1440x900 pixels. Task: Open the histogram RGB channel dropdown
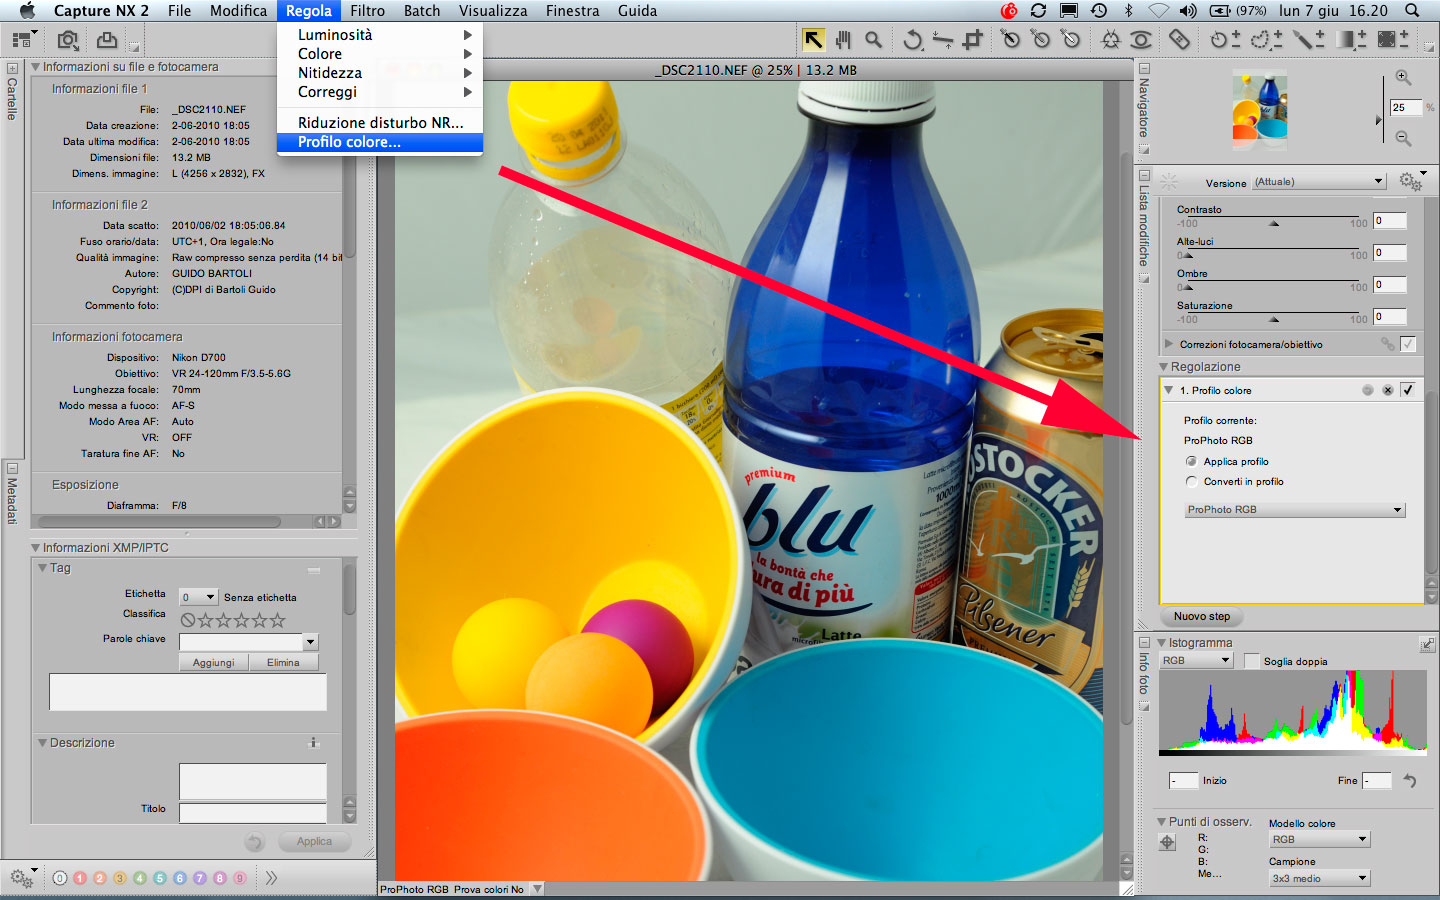pyautogui.click(x=1196, y=660)
